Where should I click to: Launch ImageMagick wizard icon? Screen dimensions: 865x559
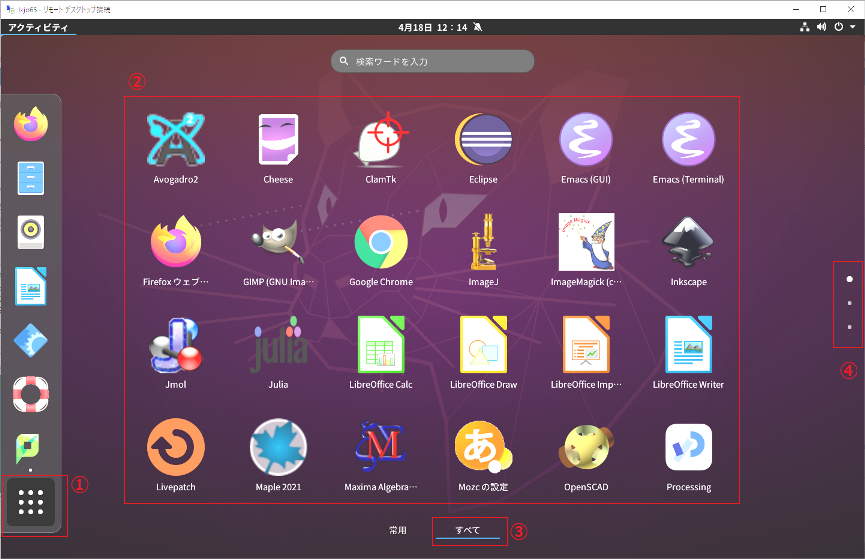tap(586, 242)
